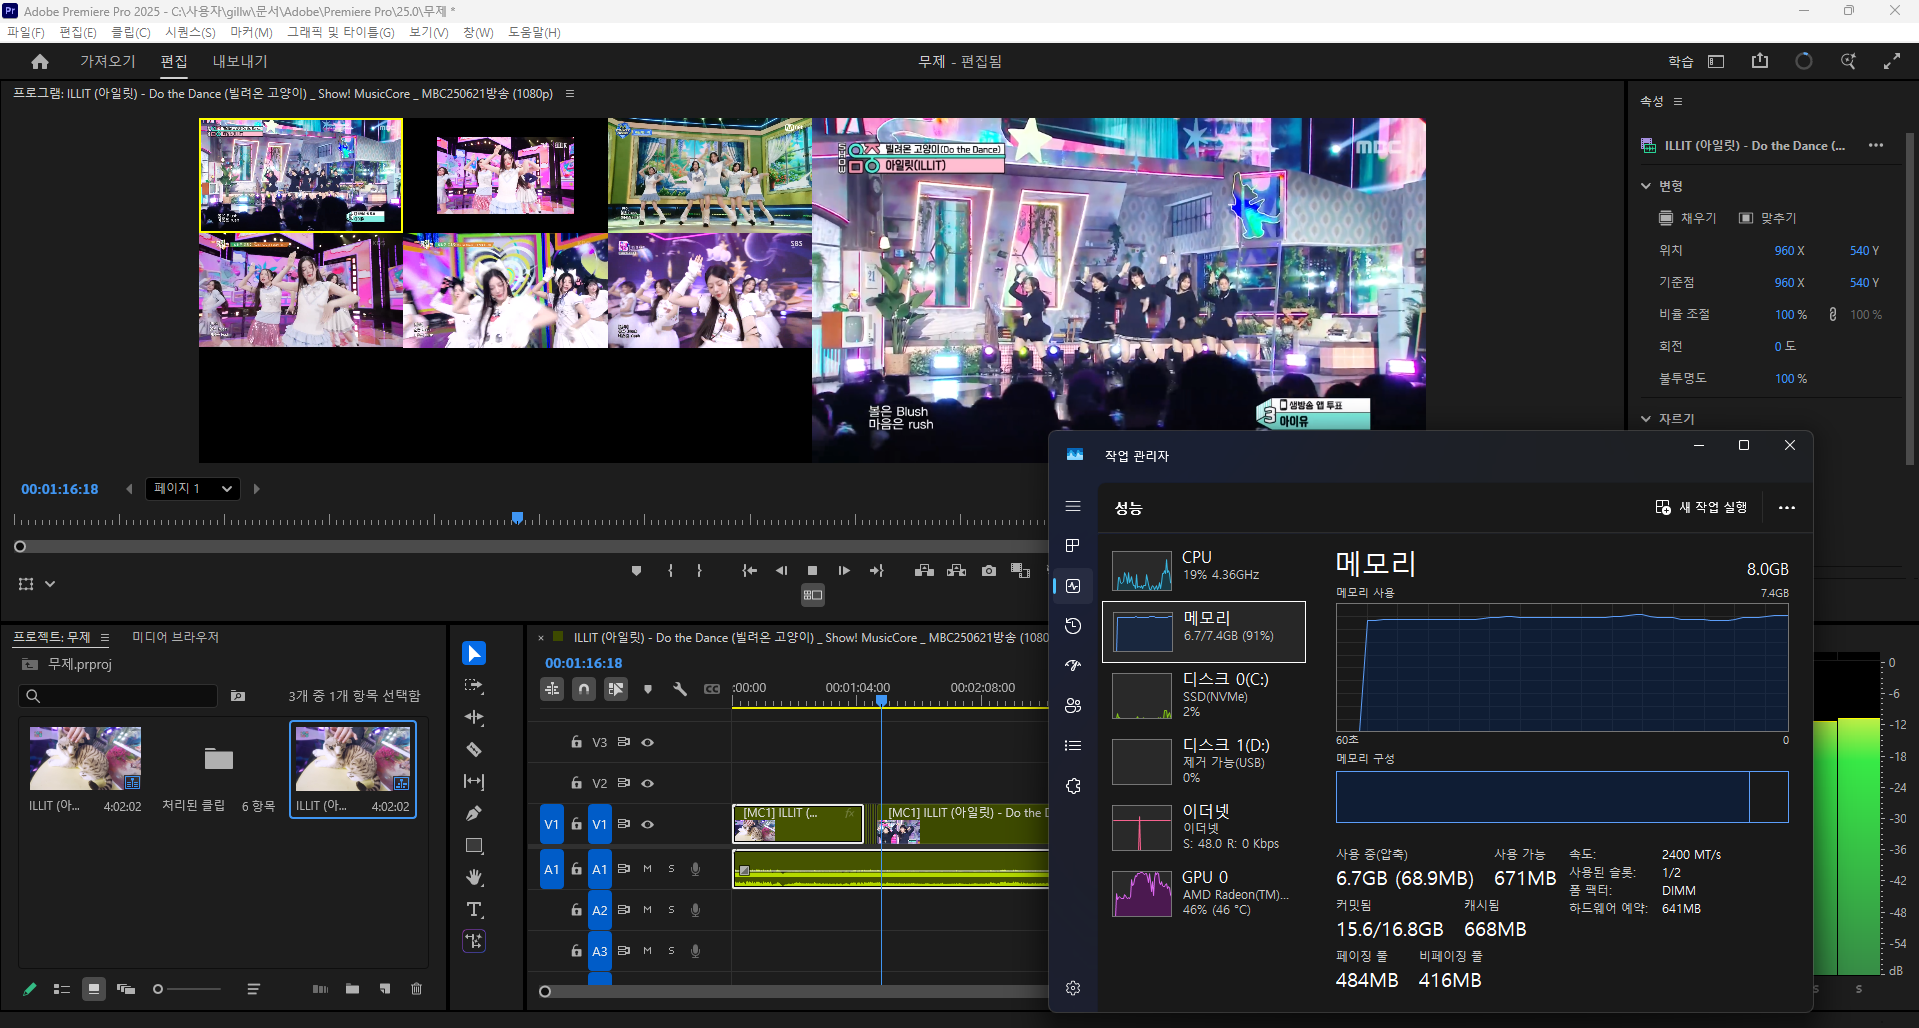Open quick export share icon
Image resolution: width=1919 pixels, height=1028 pixels.
[1760, 62]
